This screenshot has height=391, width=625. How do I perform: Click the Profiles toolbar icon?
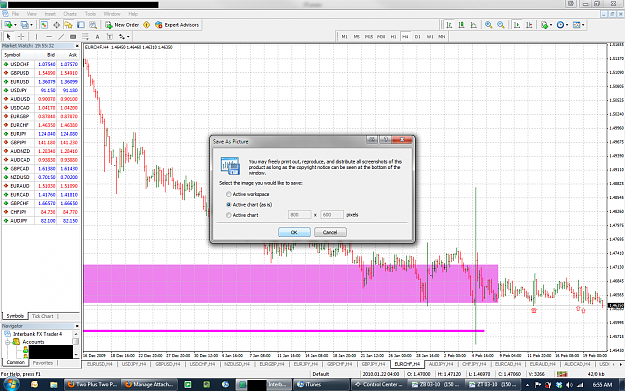[x=24, y=25]
